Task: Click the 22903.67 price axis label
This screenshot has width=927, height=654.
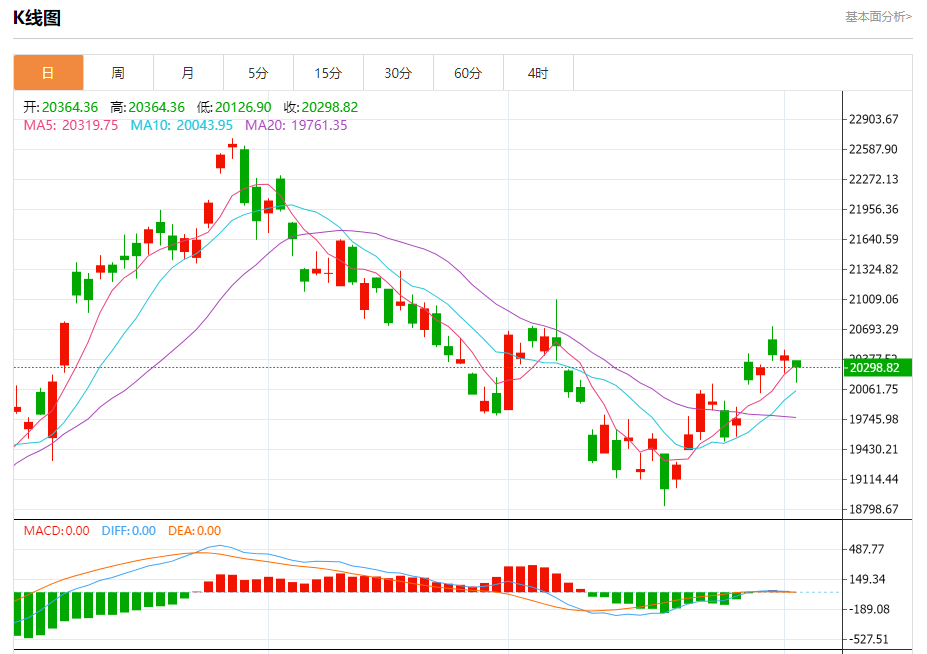Action: click(x=874, y=119)
